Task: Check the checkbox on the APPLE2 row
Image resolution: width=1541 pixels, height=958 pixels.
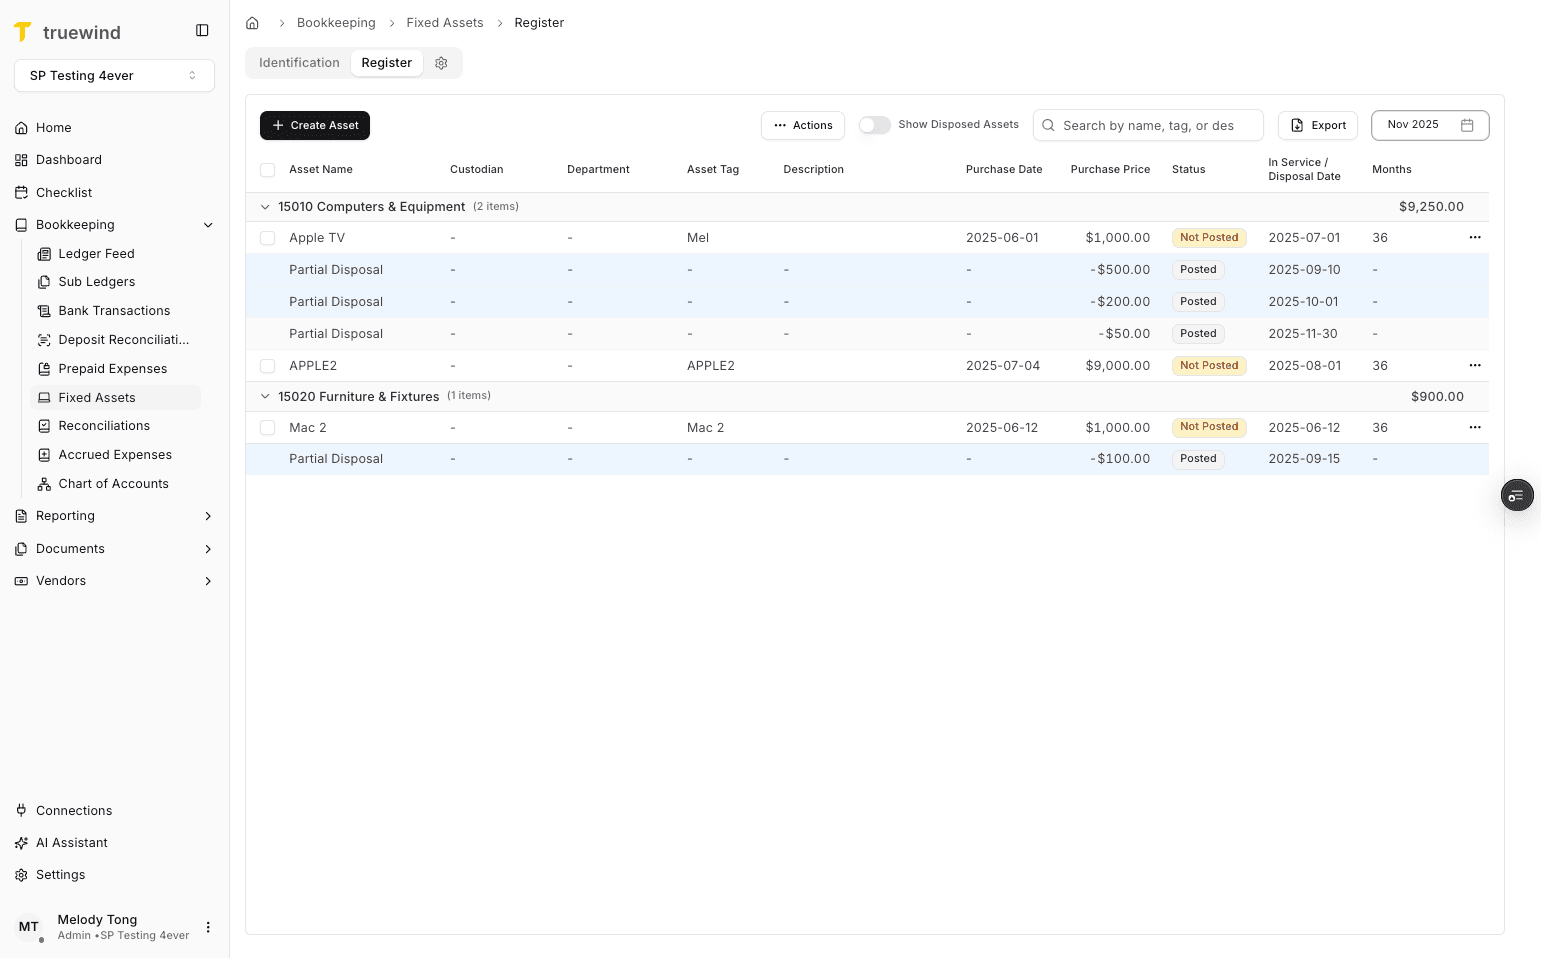Action: pos(267,365)
